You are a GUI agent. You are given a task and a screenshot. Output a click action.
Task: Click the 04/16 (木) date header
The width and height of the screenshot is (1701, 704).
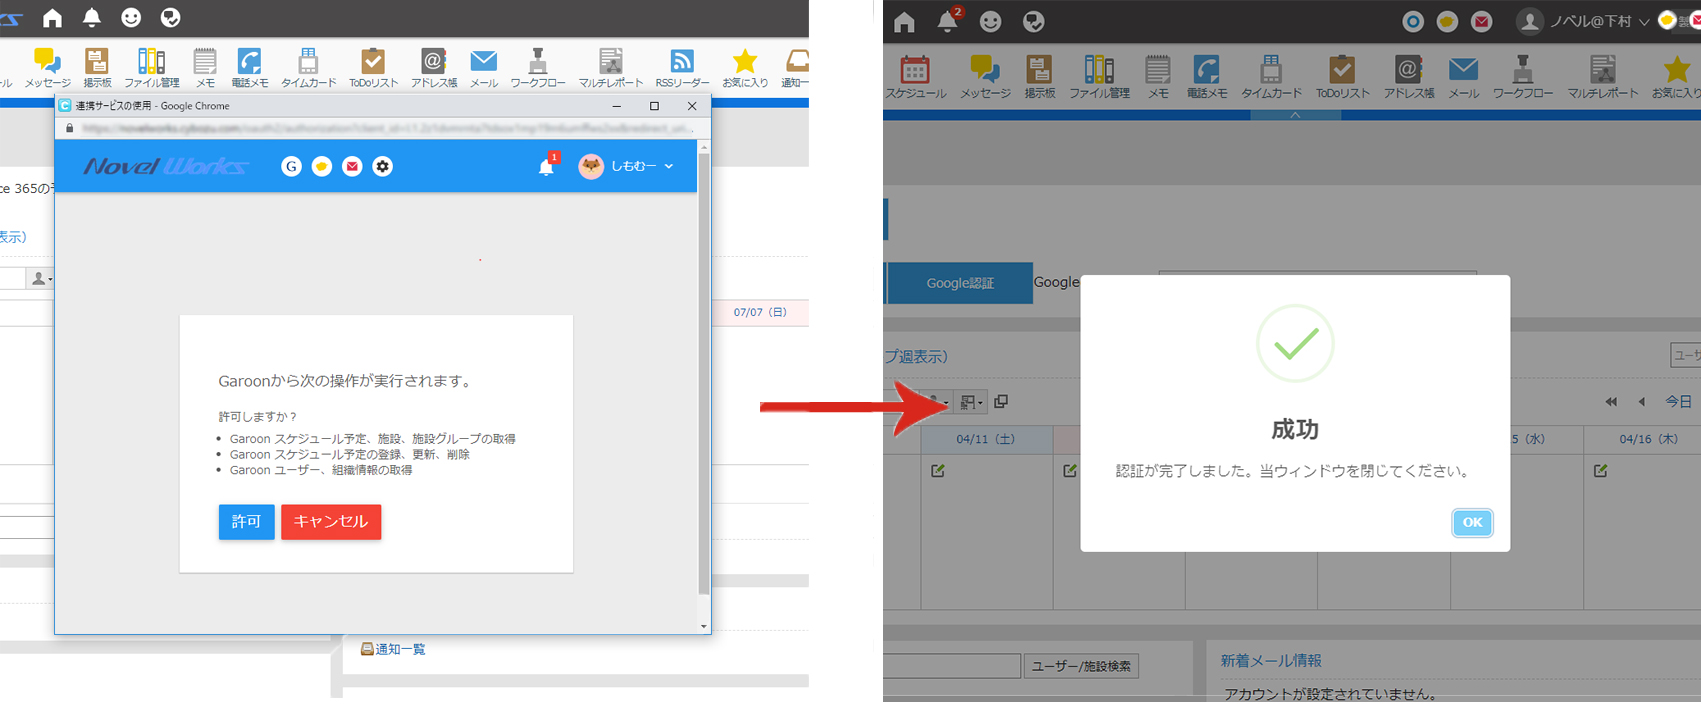1649,439
